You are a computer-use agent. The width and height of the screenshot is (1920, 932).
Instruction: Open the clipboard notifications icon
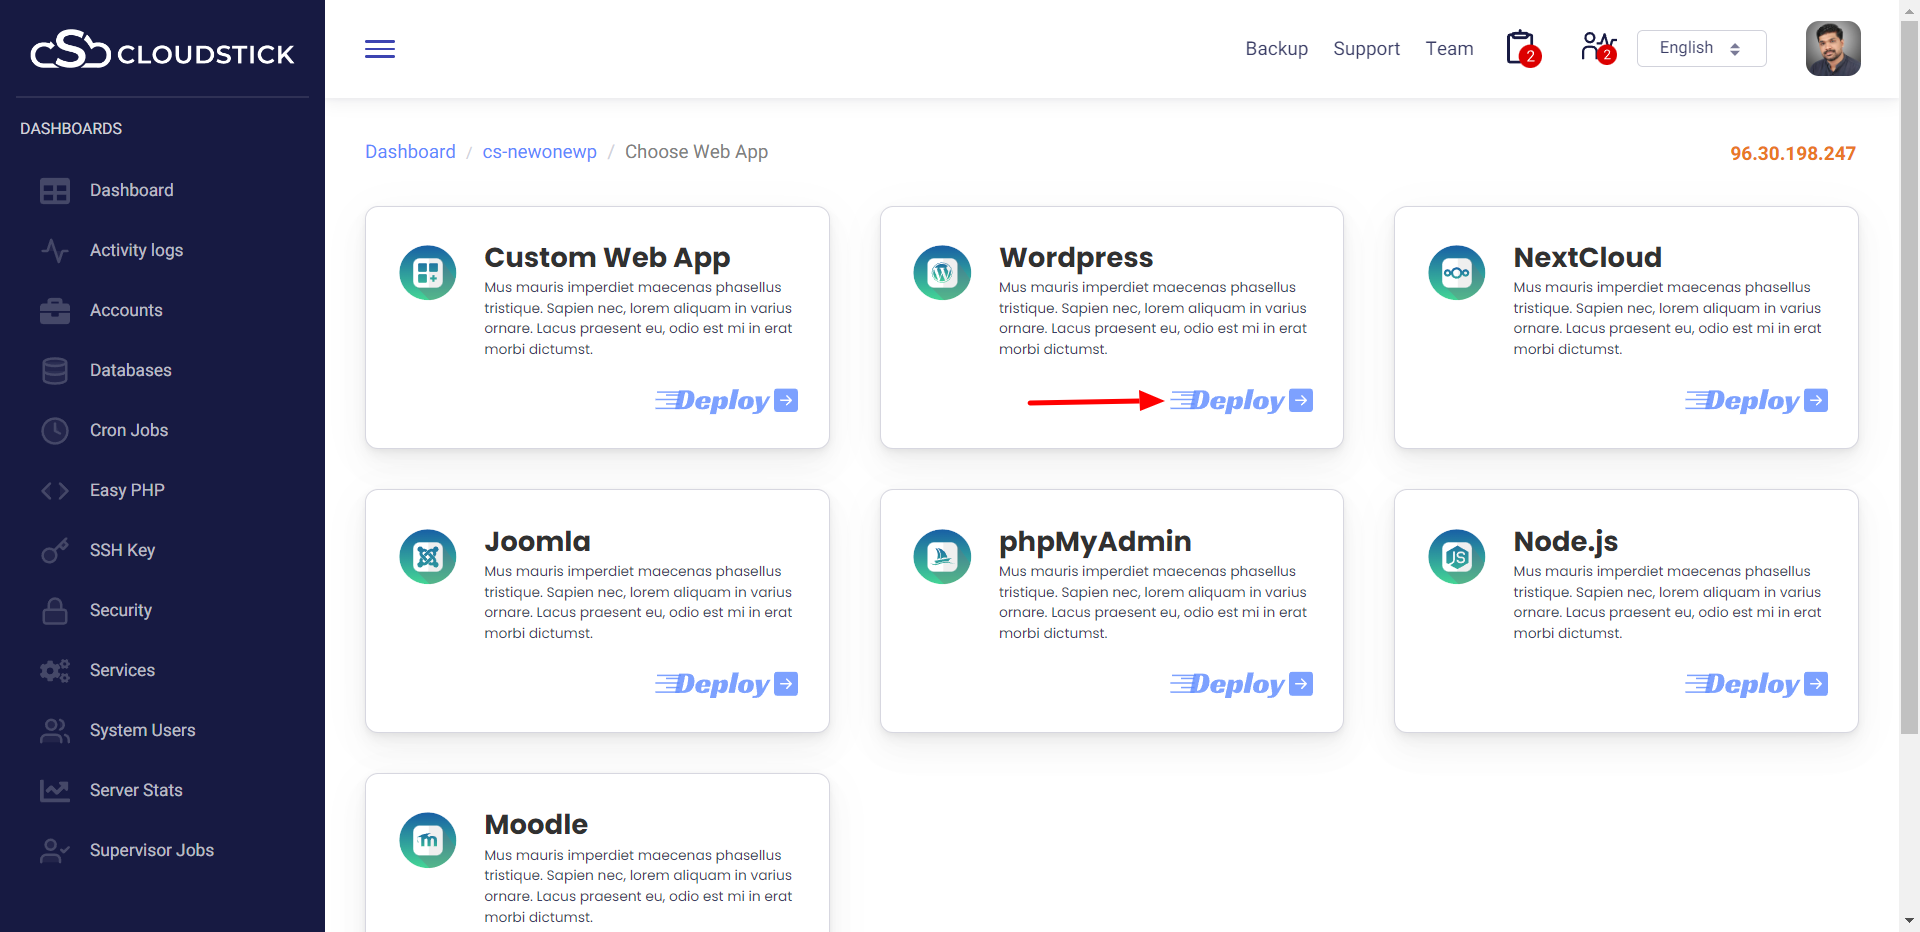tap(1521, 48)
